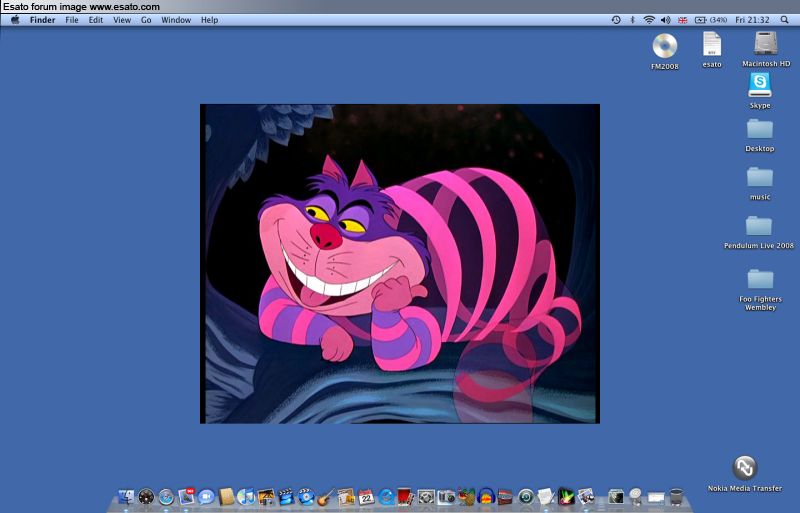Click the Fri 21:32 clock
The image size is (800, 513).
click(x=752, y=20)
